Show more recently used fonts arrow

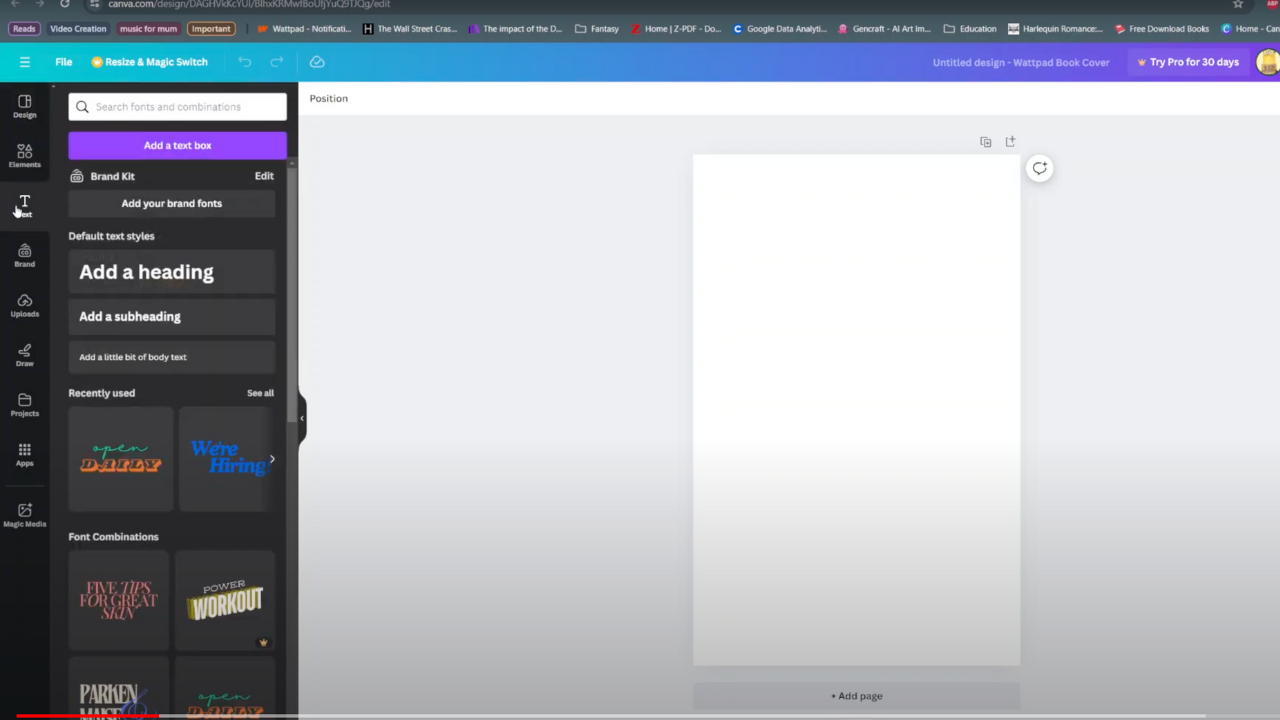[272, 459]
